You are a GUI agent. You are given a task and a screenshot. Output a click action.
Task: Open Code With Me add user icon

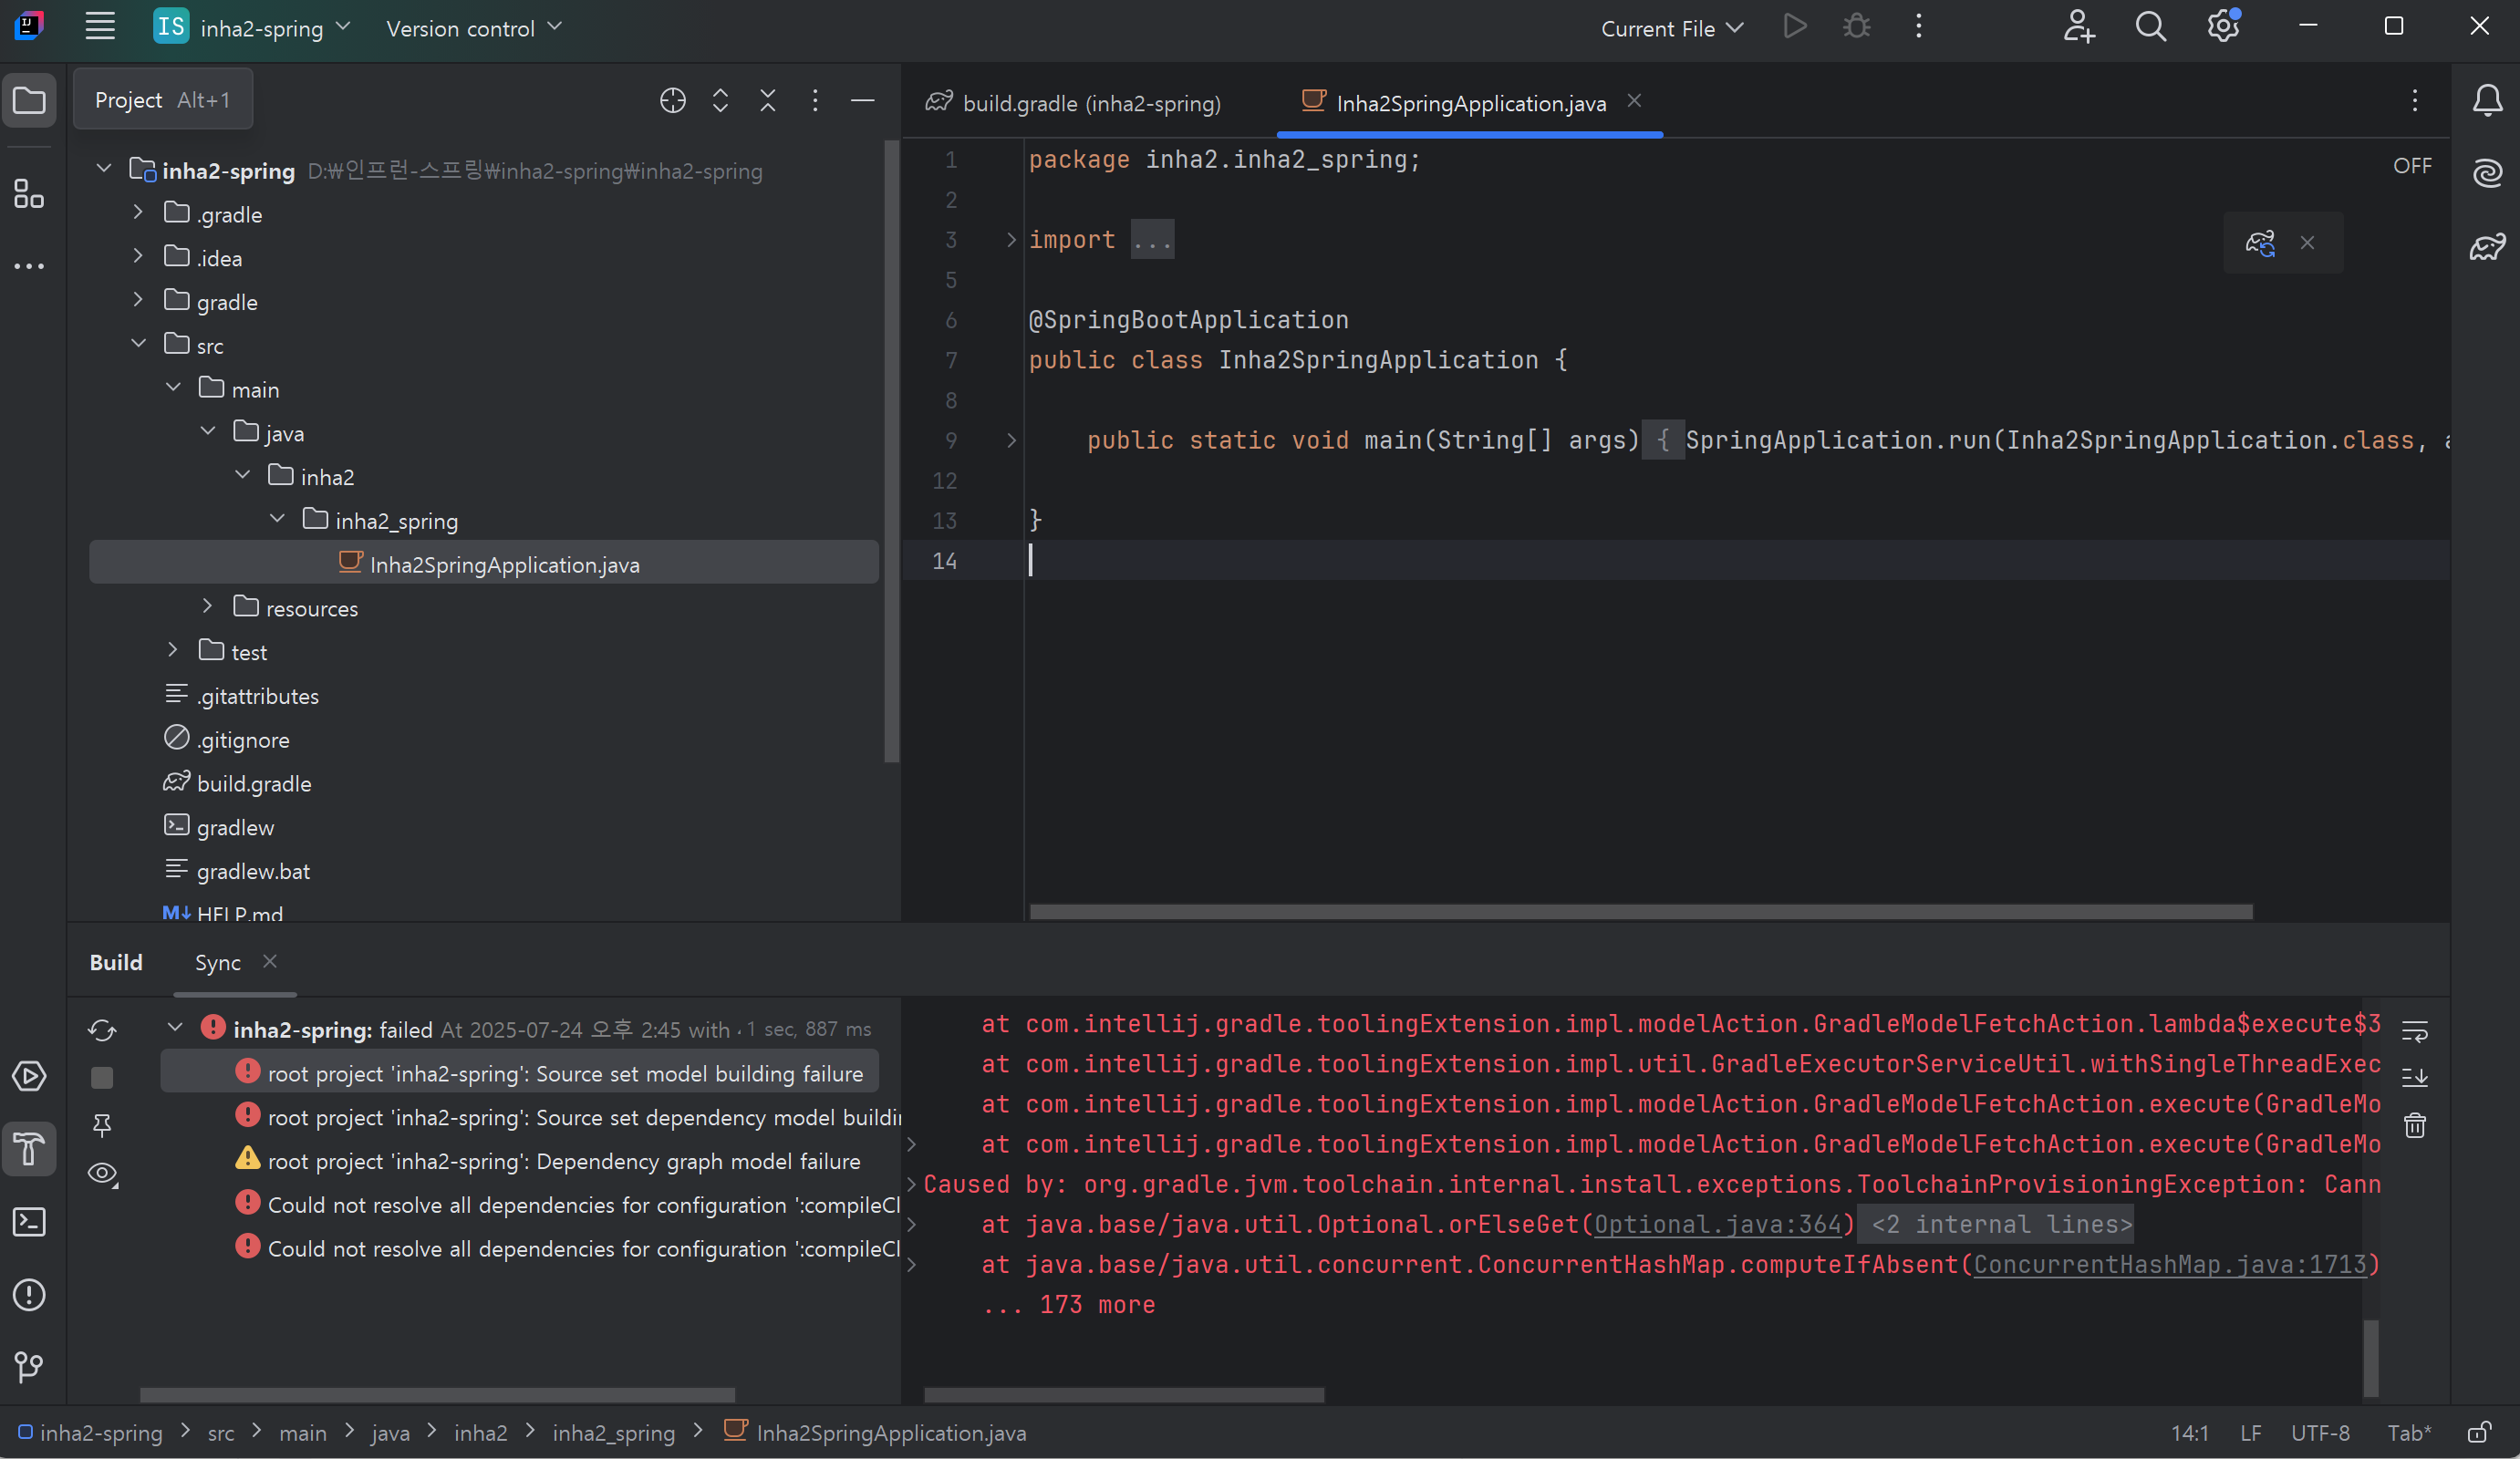click(2079, 27)
